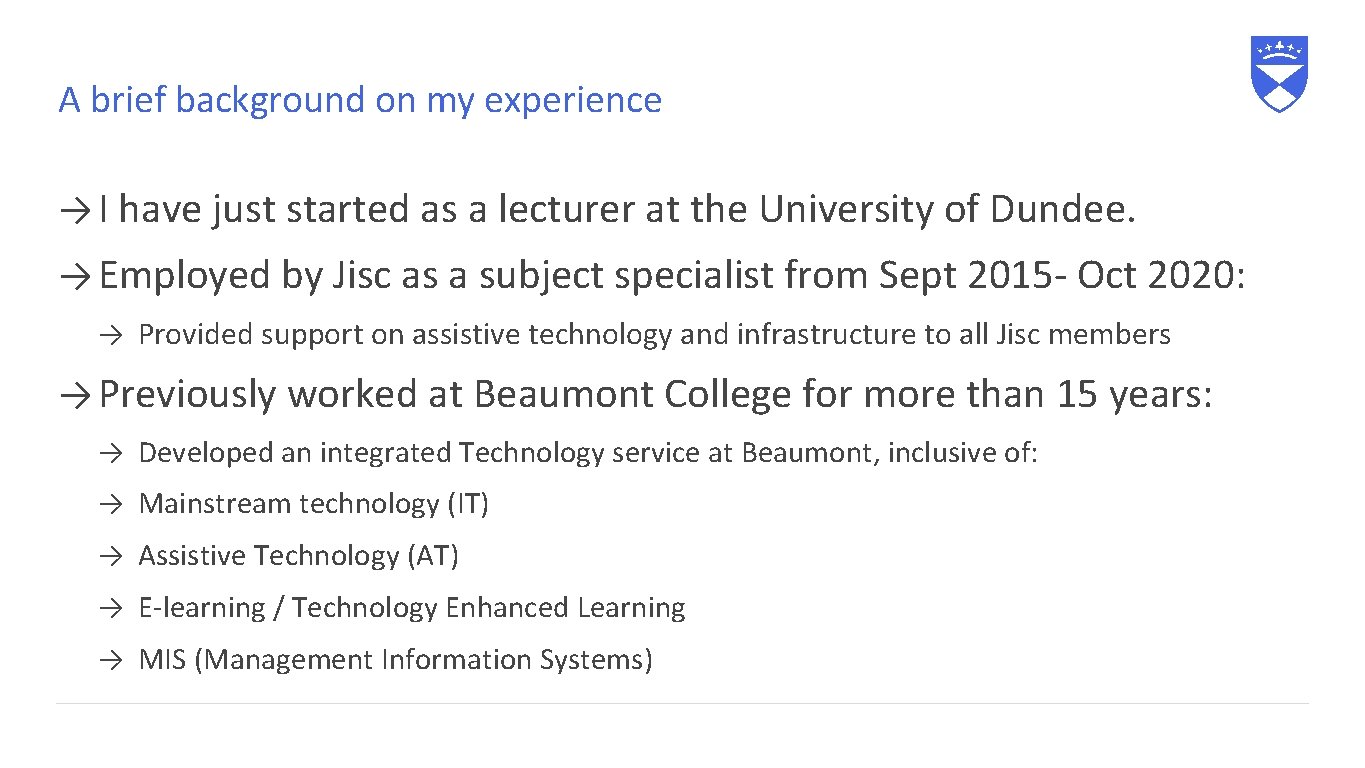Click the arrow bullet before "Employed by Jisc"

(x=76, y=277)
